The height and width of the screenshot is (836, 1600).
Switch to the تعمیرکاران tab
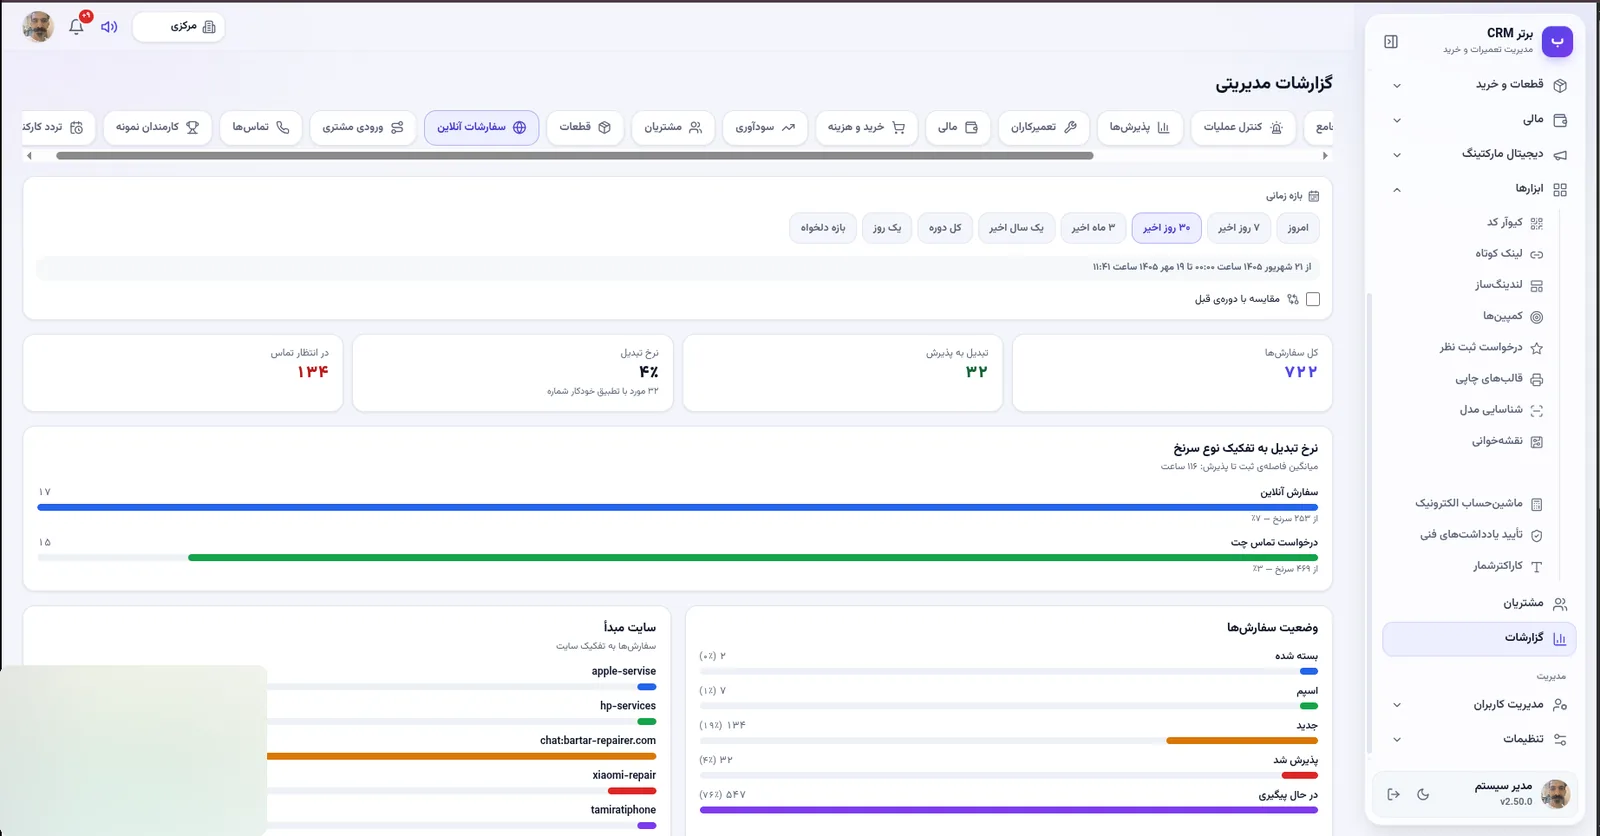click(x=1043, y=127)
